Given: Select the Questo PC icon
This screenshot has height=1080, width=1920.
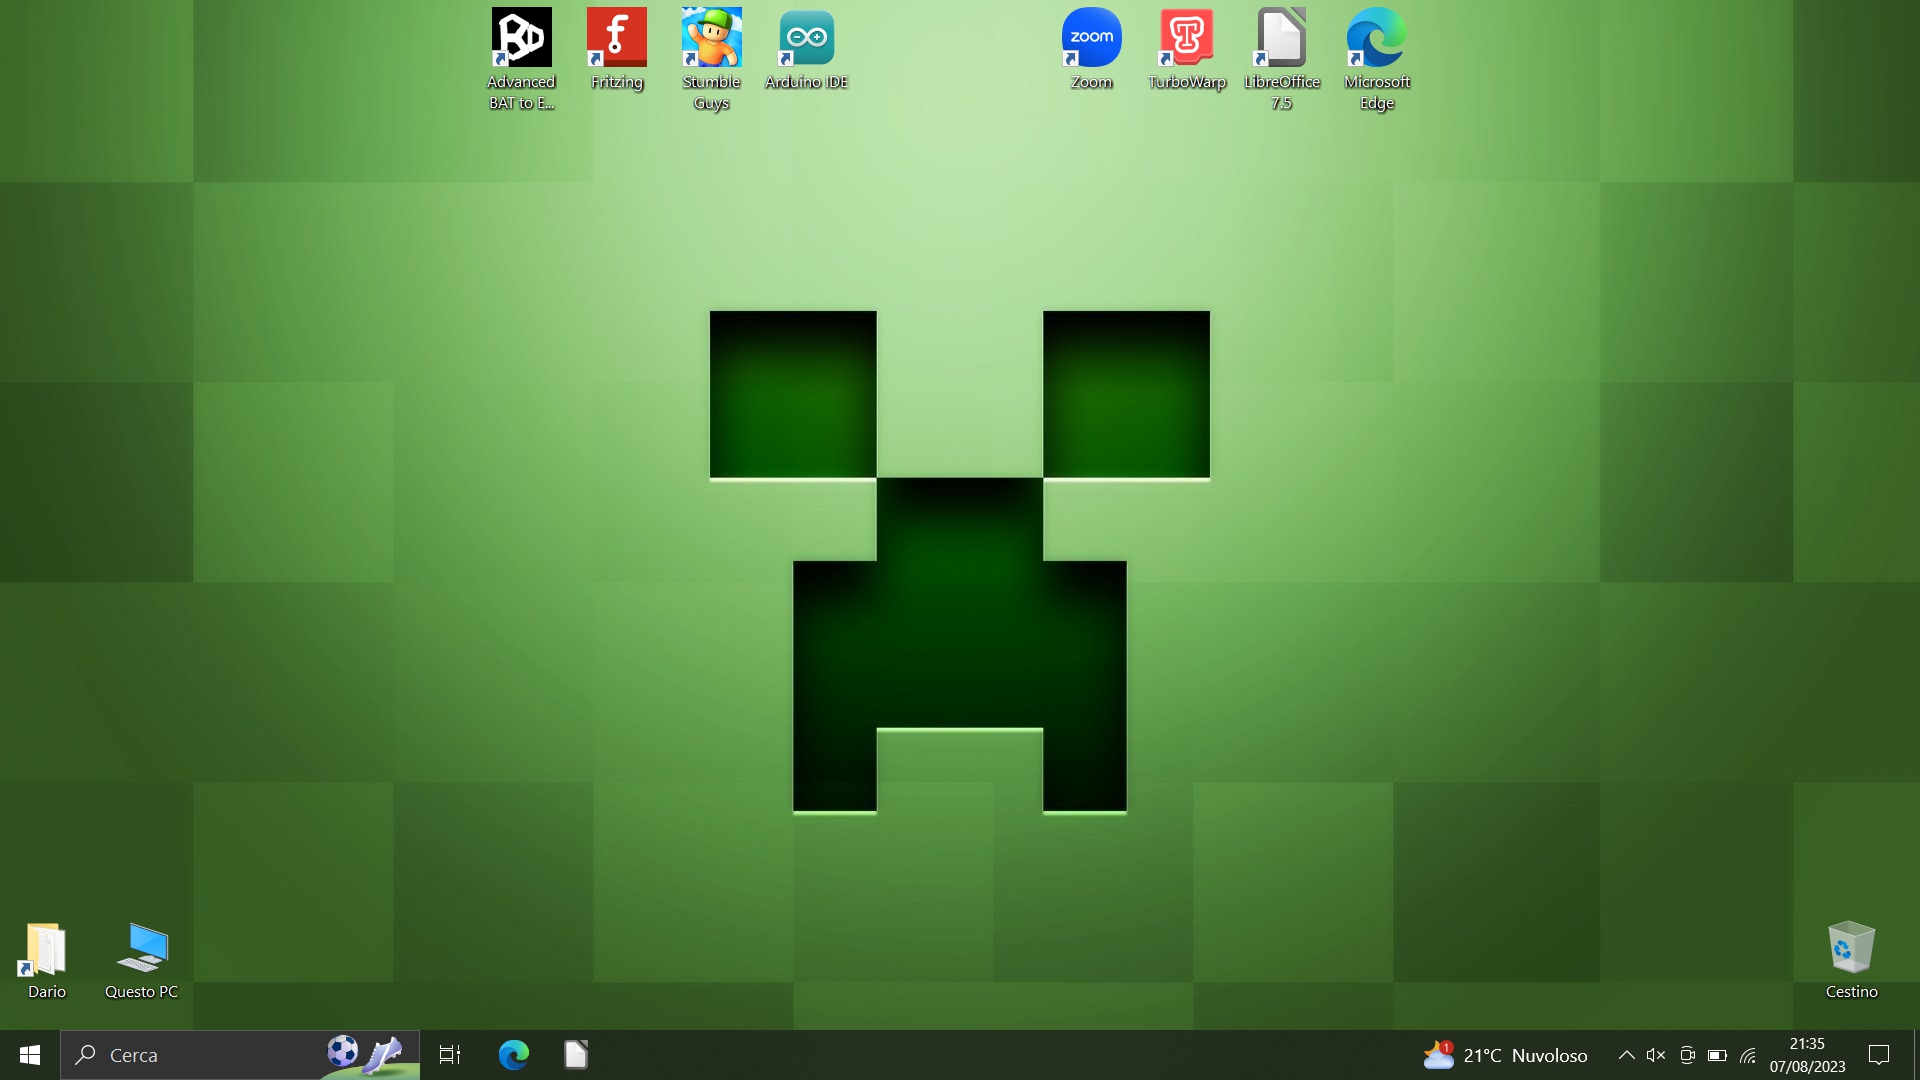Looking at the screenshot, I should point(141,950).
